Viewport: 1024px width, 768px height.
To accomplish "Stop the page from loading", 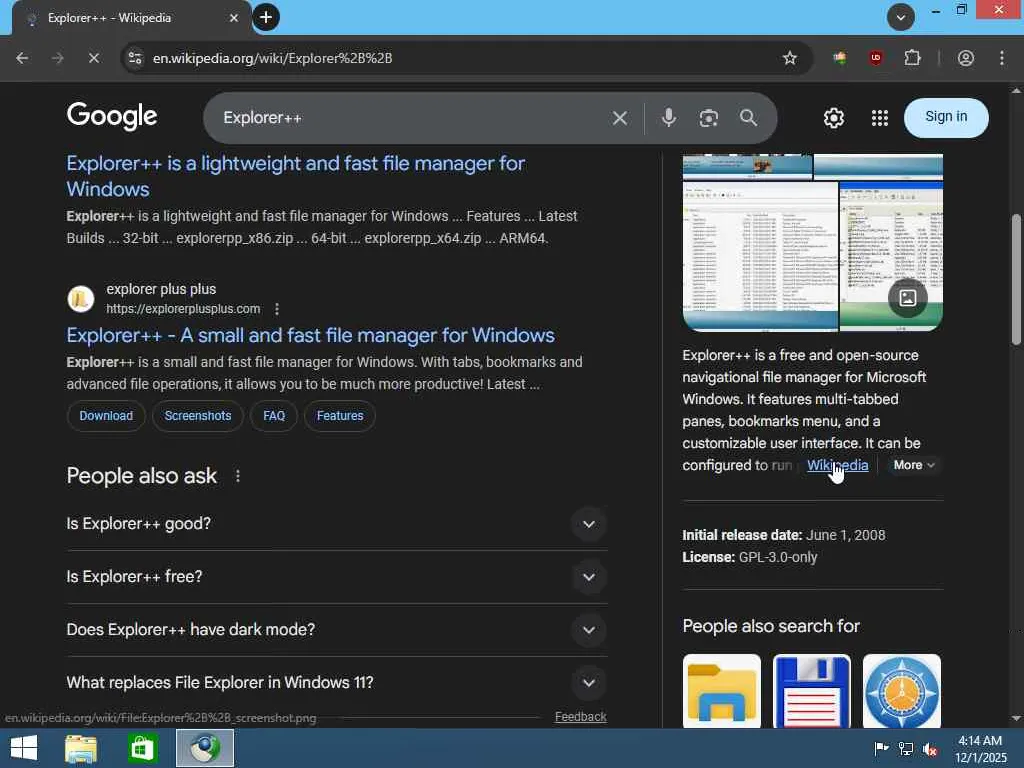I will 94,58.
